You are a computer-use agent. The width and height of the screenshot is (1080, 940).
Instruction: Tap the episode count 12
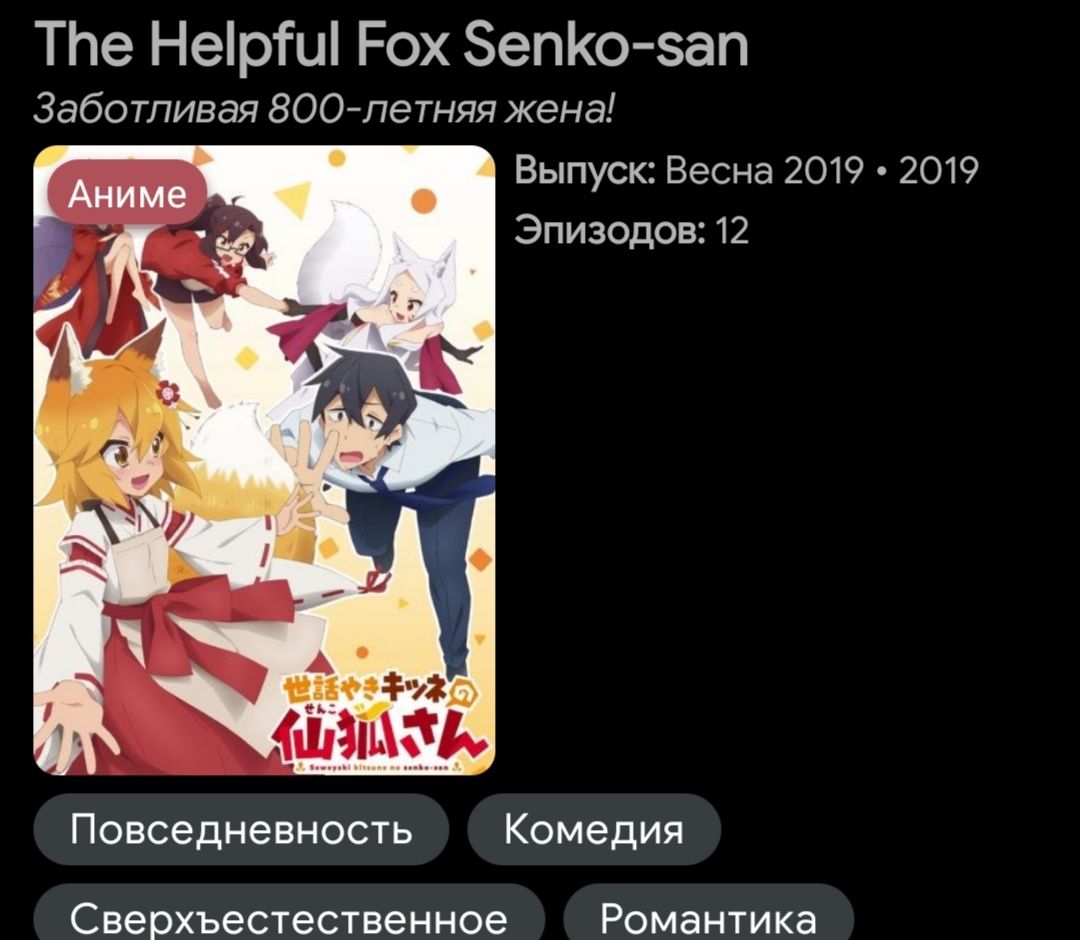coord(732,231)
